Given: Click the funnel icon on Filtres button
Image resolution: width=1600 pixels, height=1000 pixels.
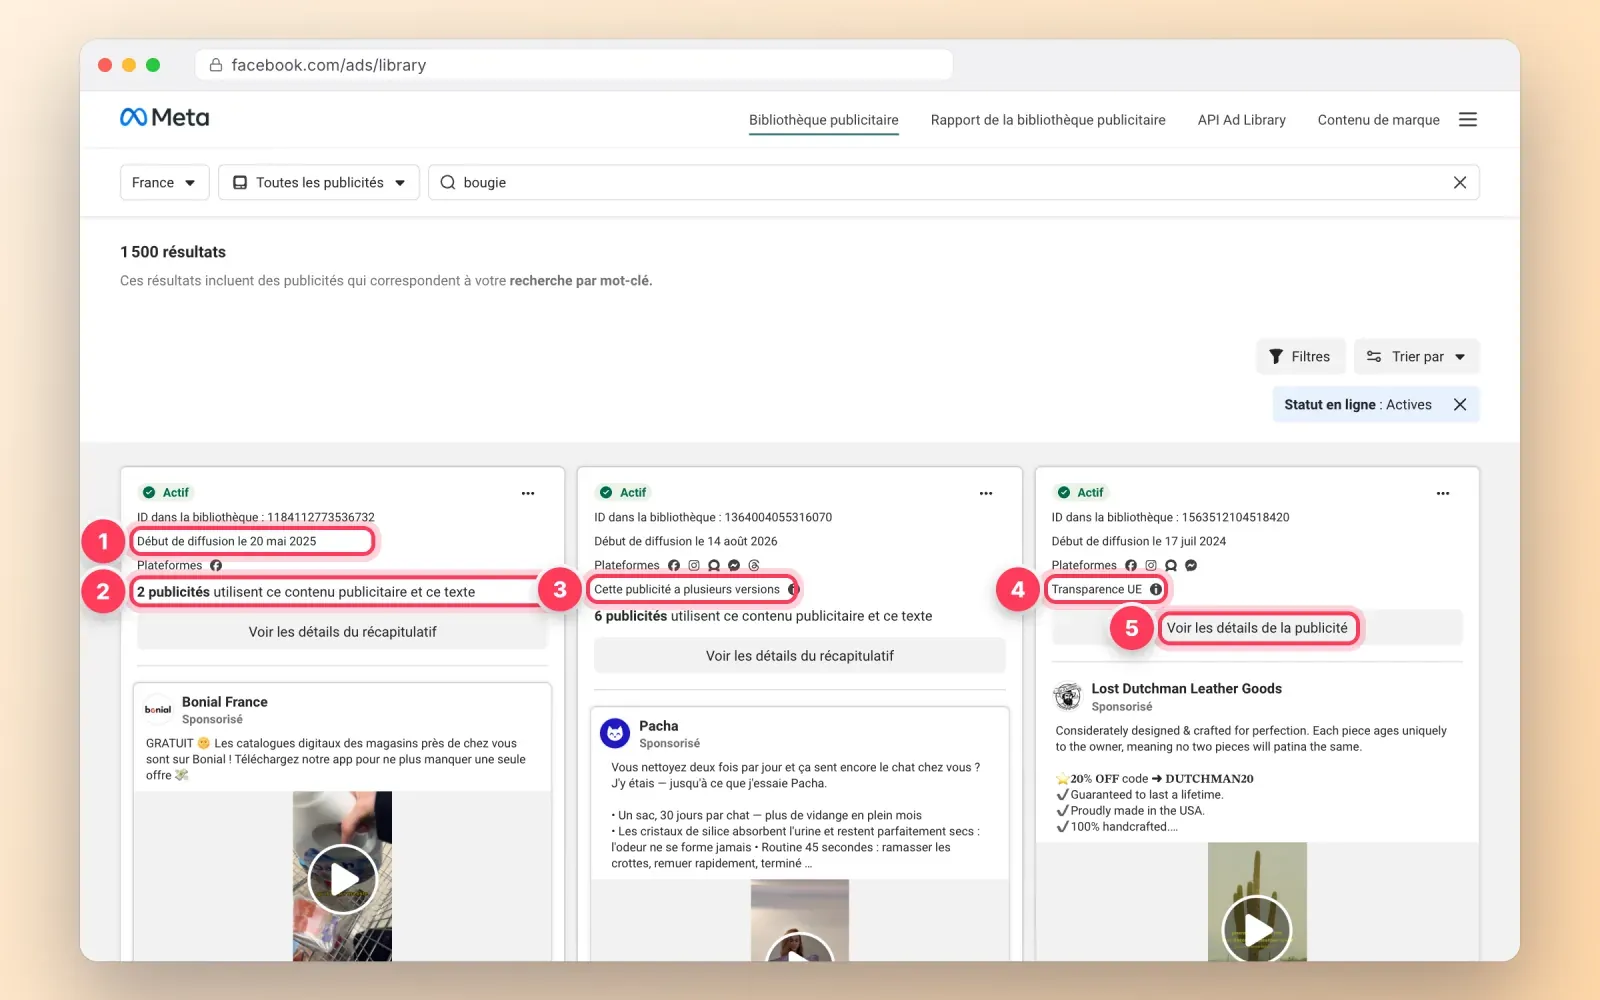Looking at the screenshot, I should pyautogui.click(x=1275, y=356).
